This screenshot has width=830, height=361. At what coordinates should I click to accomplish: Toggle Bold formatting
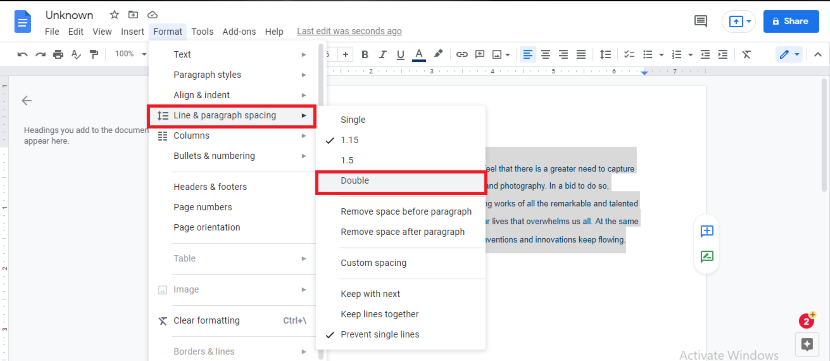(x=364, y=54)
